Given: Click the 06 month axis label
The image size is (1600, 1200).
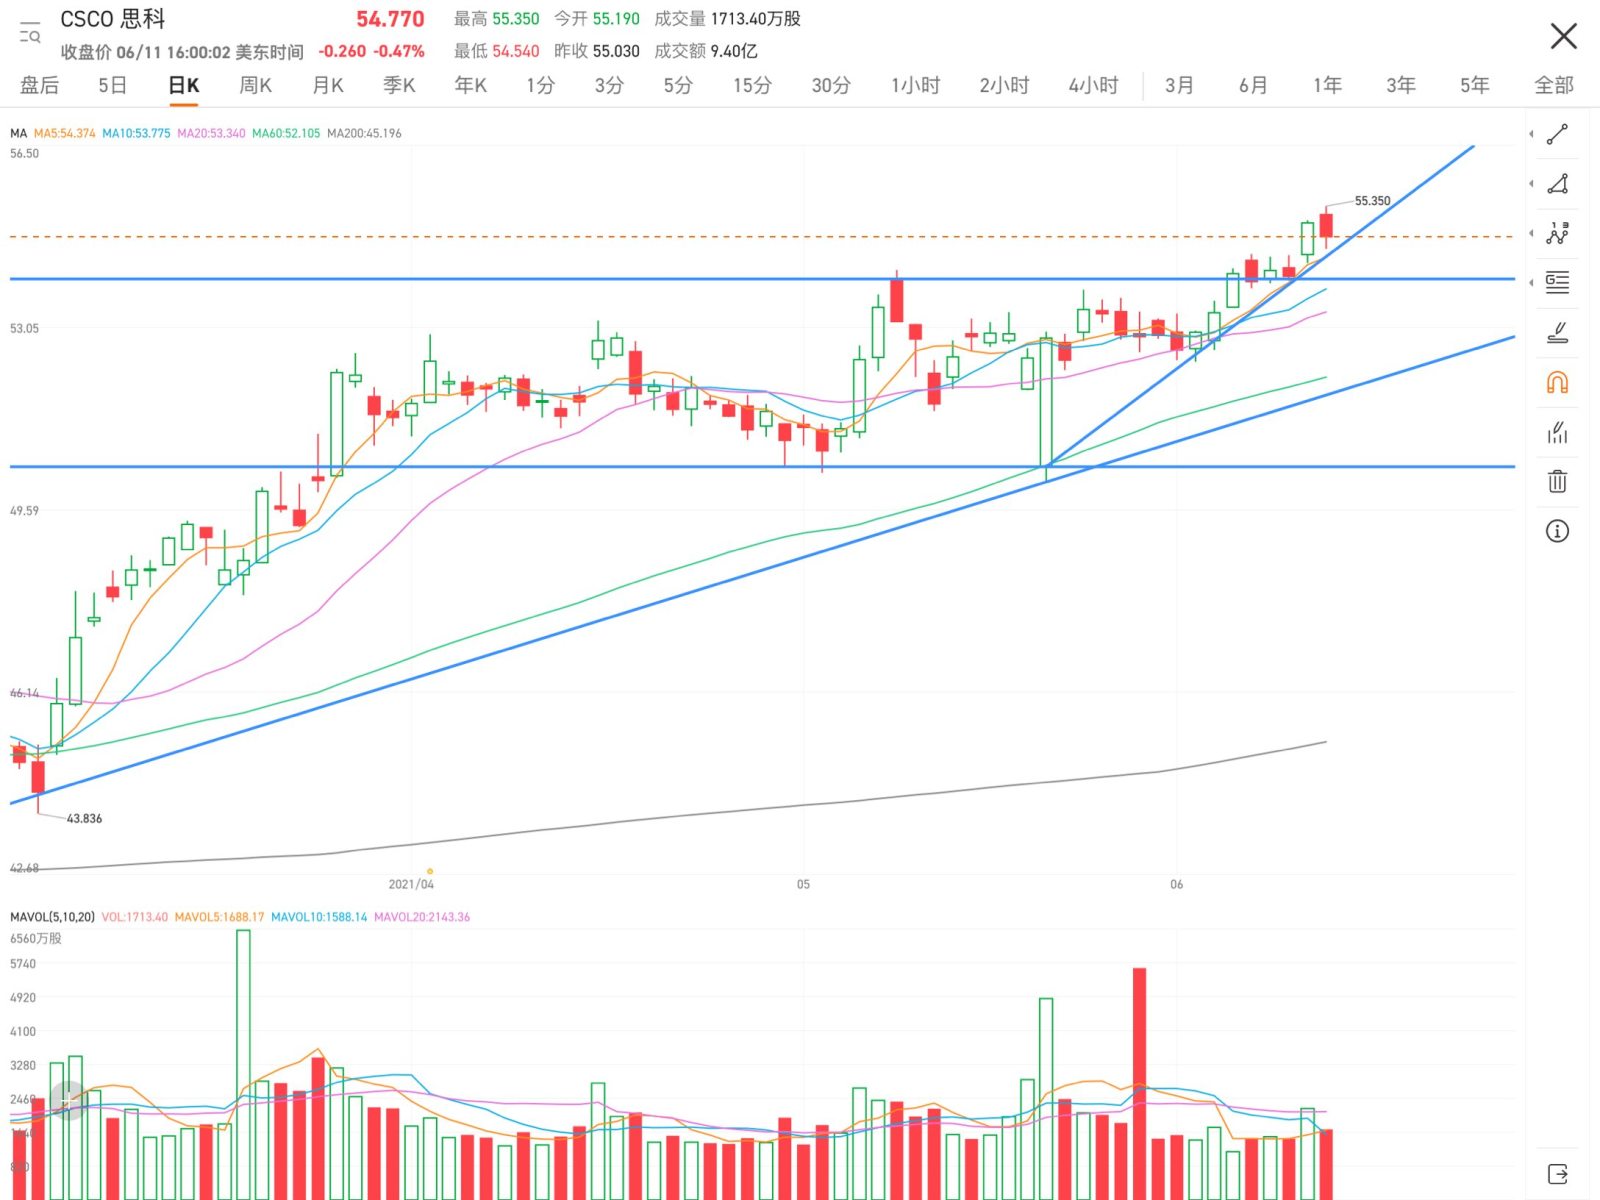Looking at the screenshot, I should pos(1176,884).
